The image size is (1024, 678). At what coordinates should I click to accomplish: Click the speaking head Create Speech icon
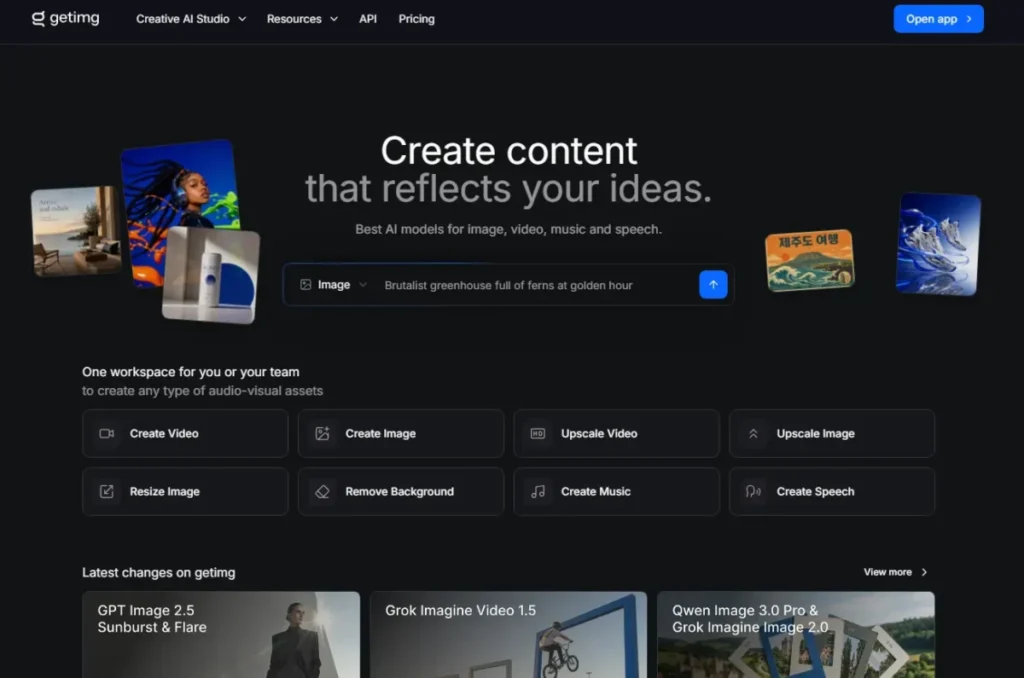[x=753, y=491]
